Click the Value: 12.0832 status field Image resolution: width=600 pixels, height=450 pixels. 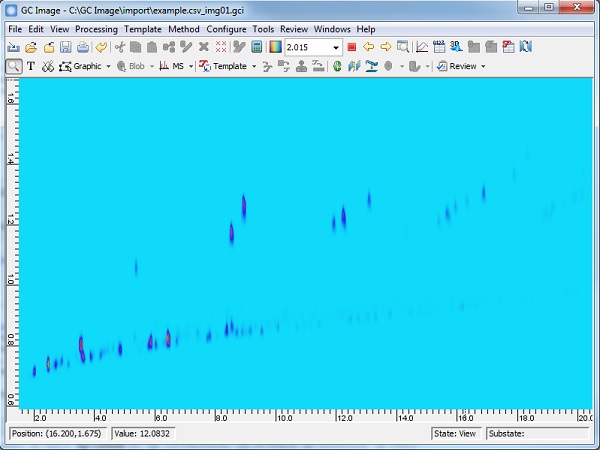(x=143, y=434)
